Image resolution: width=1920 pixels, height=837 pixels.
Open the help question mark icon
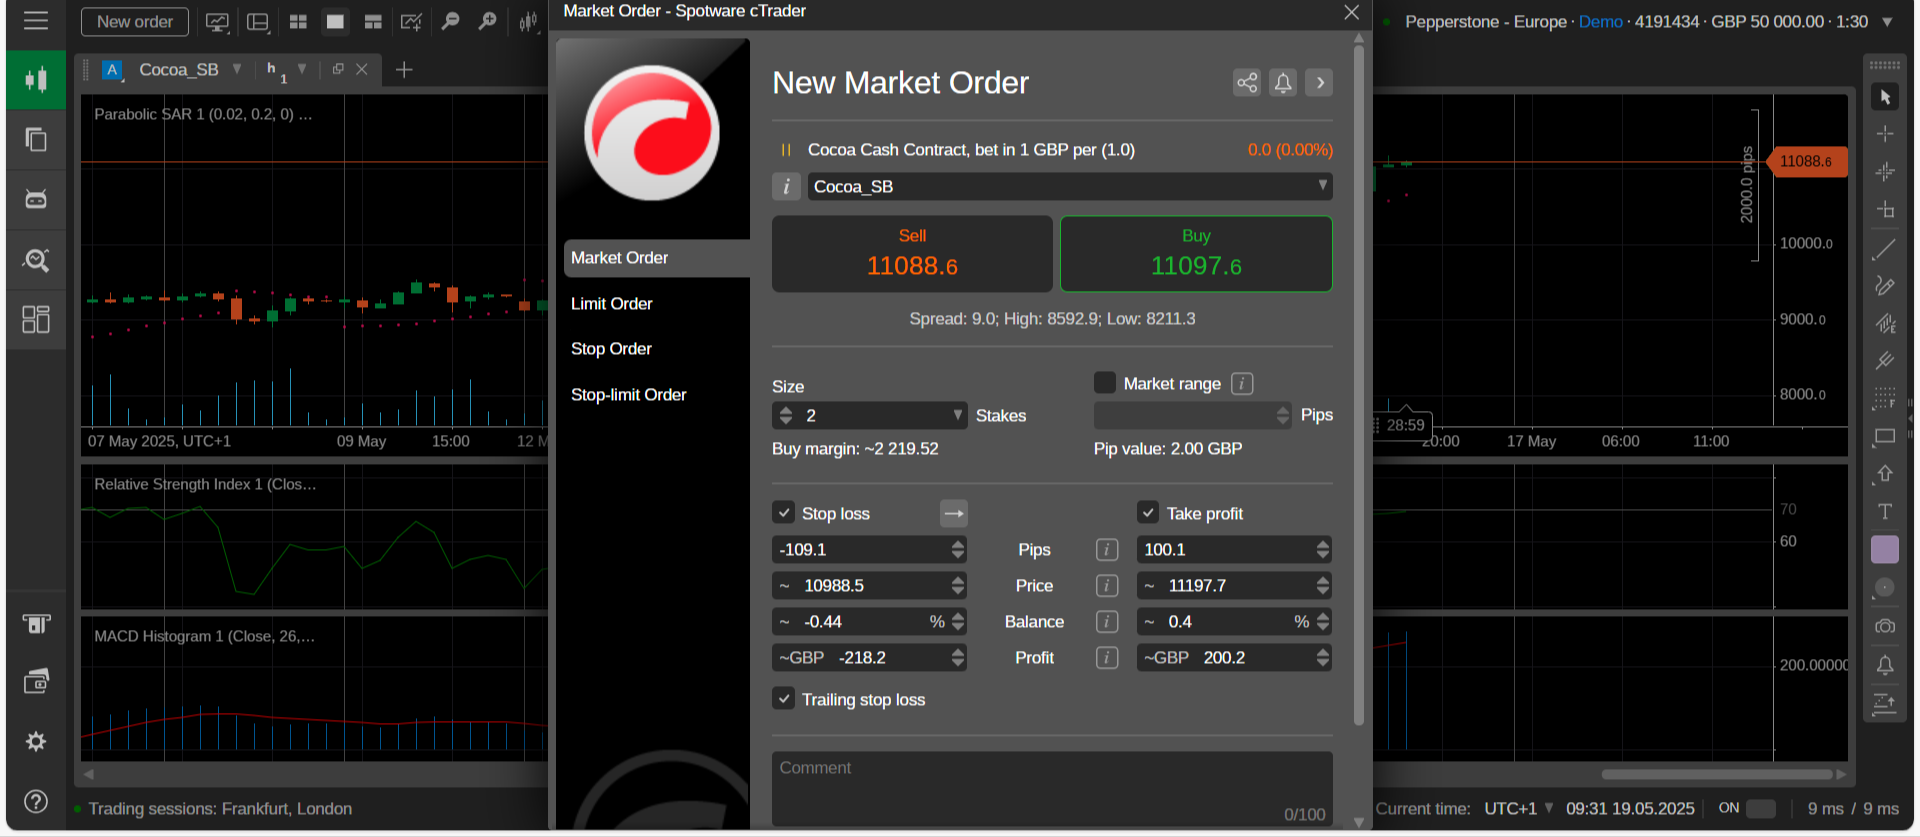pos(36,802)
